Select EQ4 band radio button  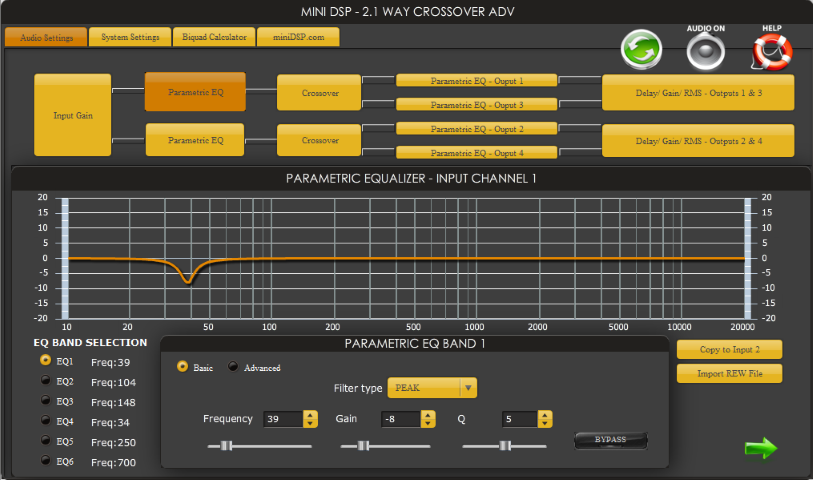click(x=46, y=420)
